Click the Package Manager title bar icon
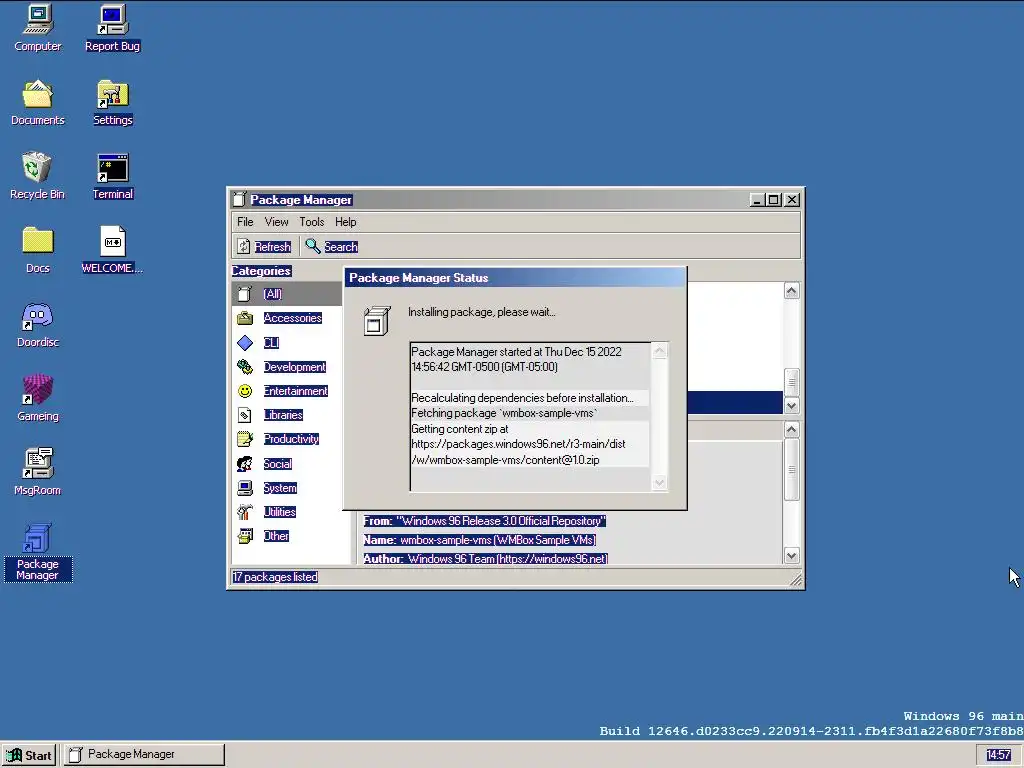Viewport: 1024px width, 768px height. 239,199
